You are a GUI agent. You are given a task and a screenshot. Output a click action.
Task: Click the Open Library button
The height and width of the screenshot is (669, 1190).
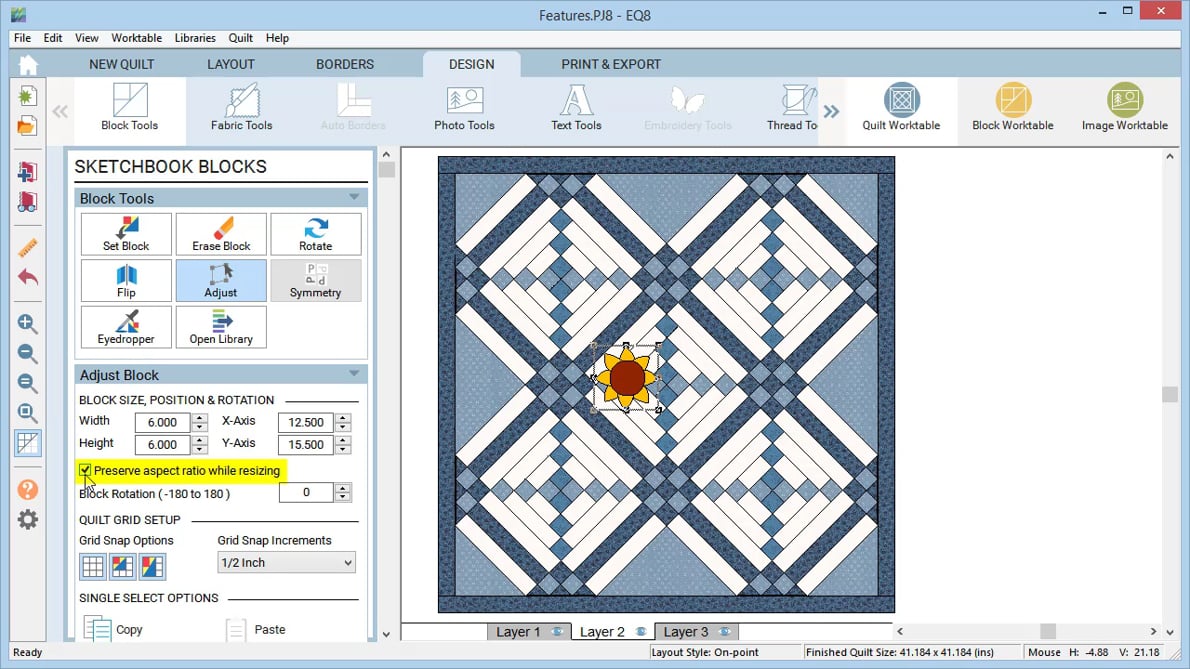tap(221, 327)
